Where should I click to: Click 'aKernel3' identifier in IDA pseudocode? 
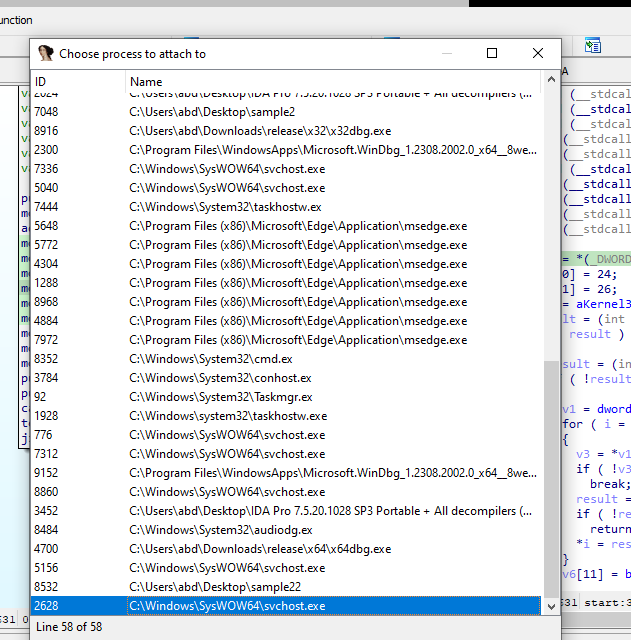pyautogui.click(x=603, y=304)
